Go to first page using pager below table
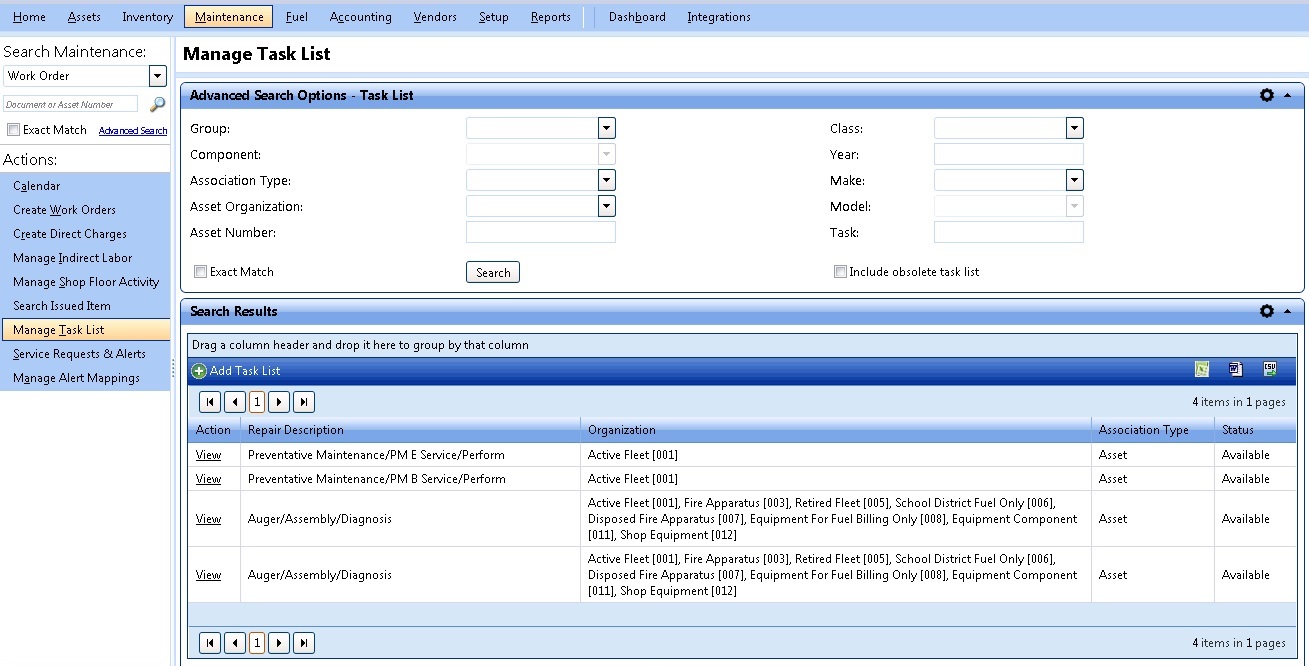 210,643
